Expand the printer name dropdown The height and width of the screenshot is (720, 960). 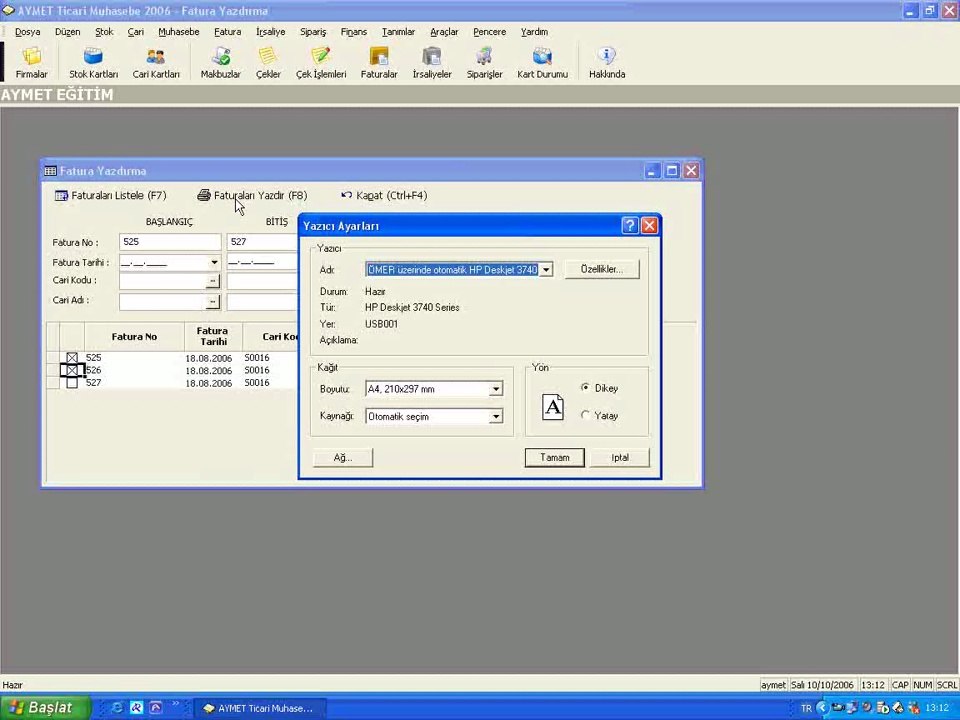pyautogui.click(x=546, y=270)
